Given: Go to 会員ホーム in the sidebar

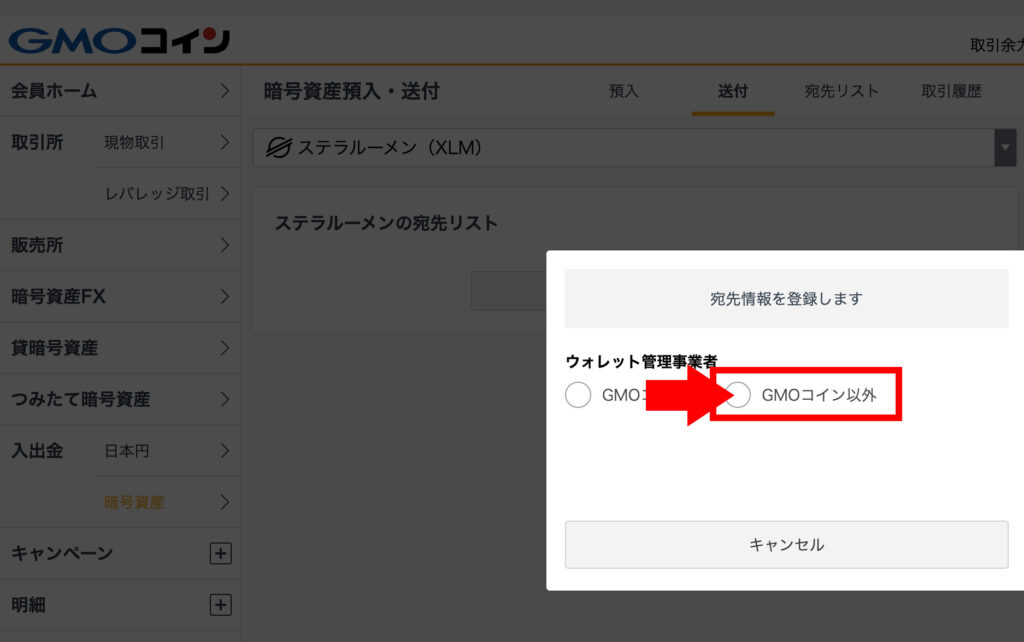Looking at the screenshot, I should [54, 91].
